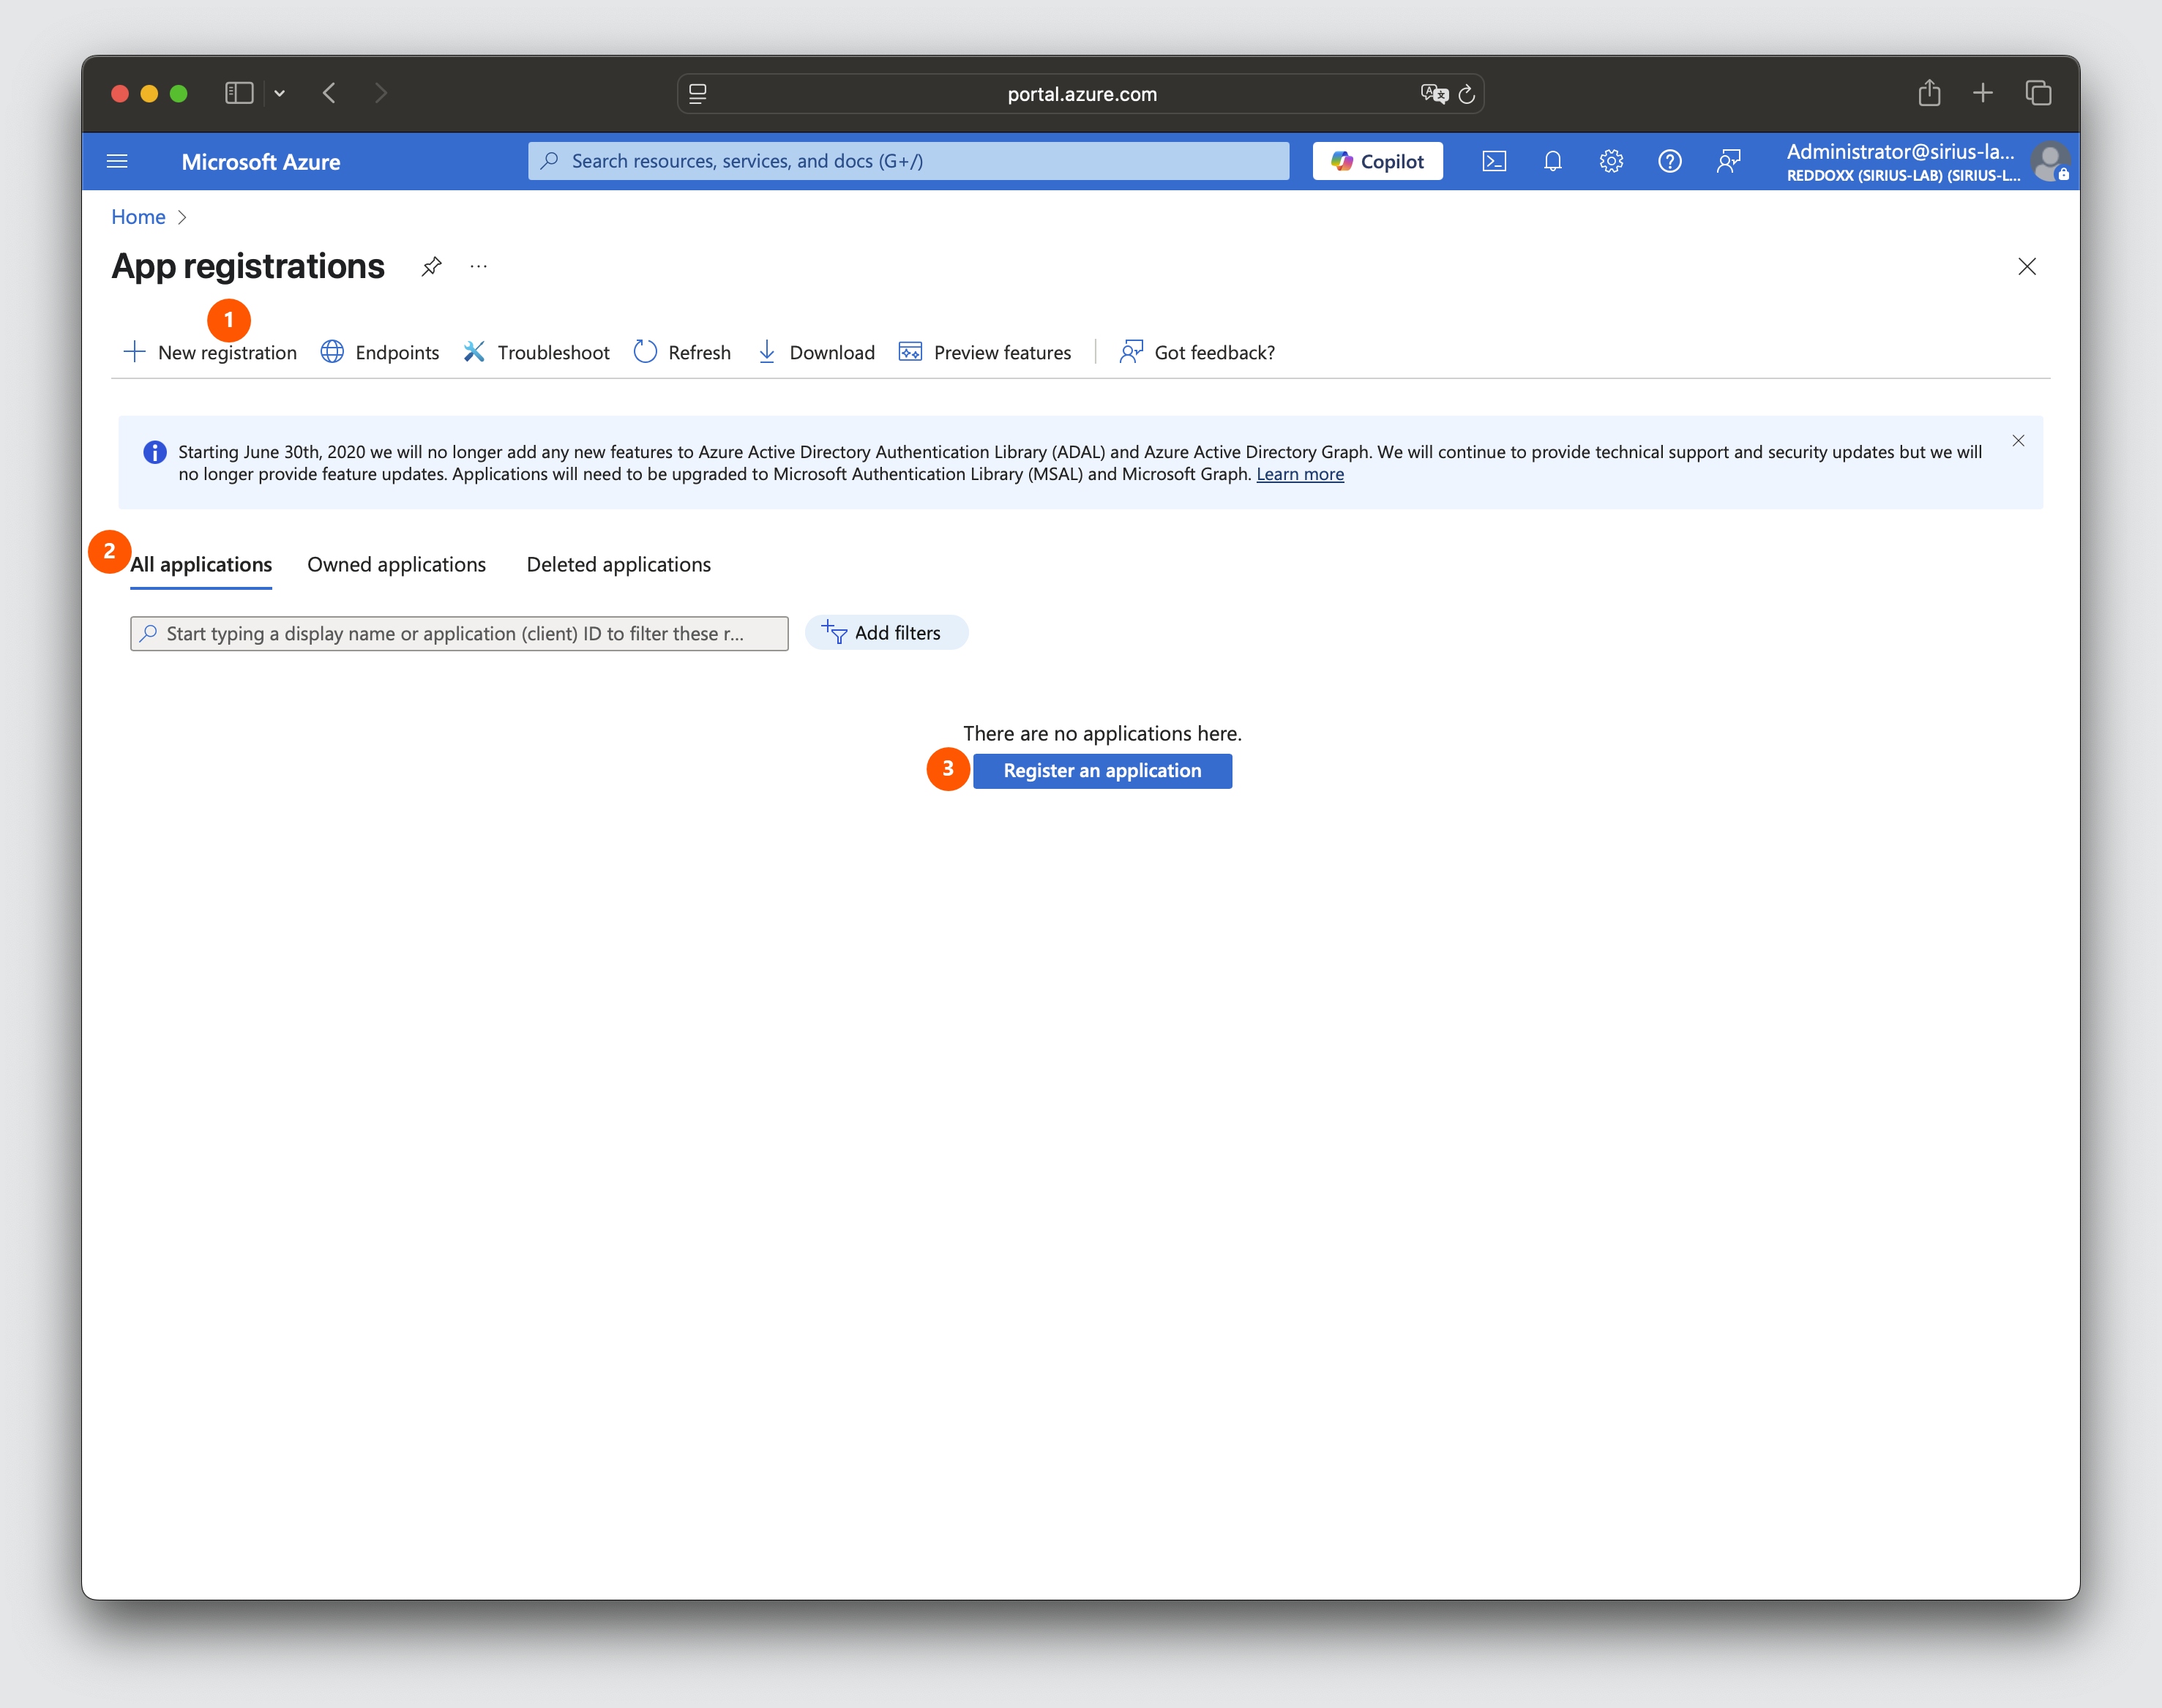Open the help question mark menu
Viewport: 2162px width, 1708px height.
tap(1669, 161)
